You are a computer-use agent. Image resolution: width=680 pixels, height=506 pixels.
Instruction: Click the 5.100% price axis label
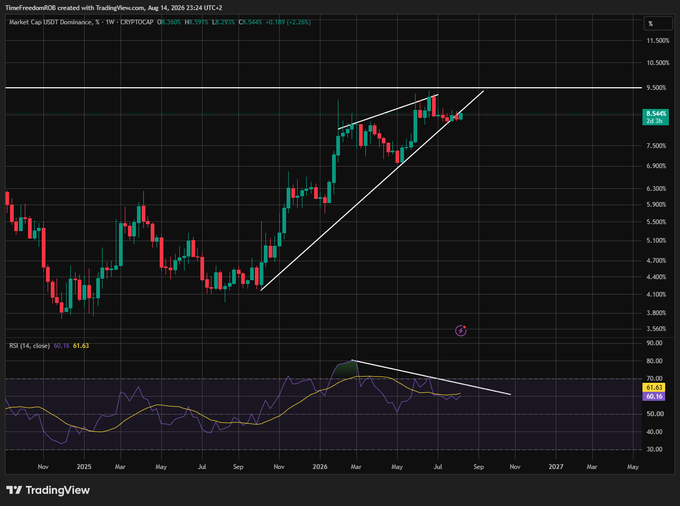click(656, 241)
